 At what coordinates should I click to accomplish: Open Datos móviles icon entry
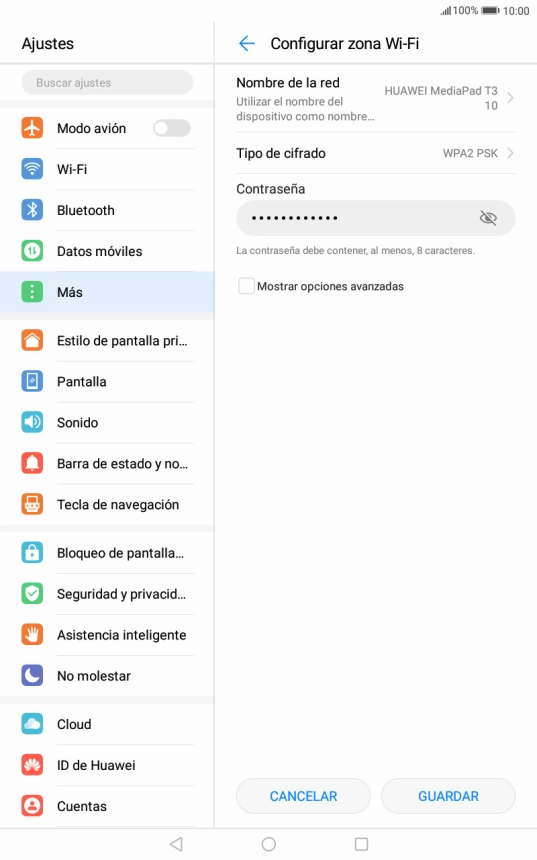coord(32,251)
